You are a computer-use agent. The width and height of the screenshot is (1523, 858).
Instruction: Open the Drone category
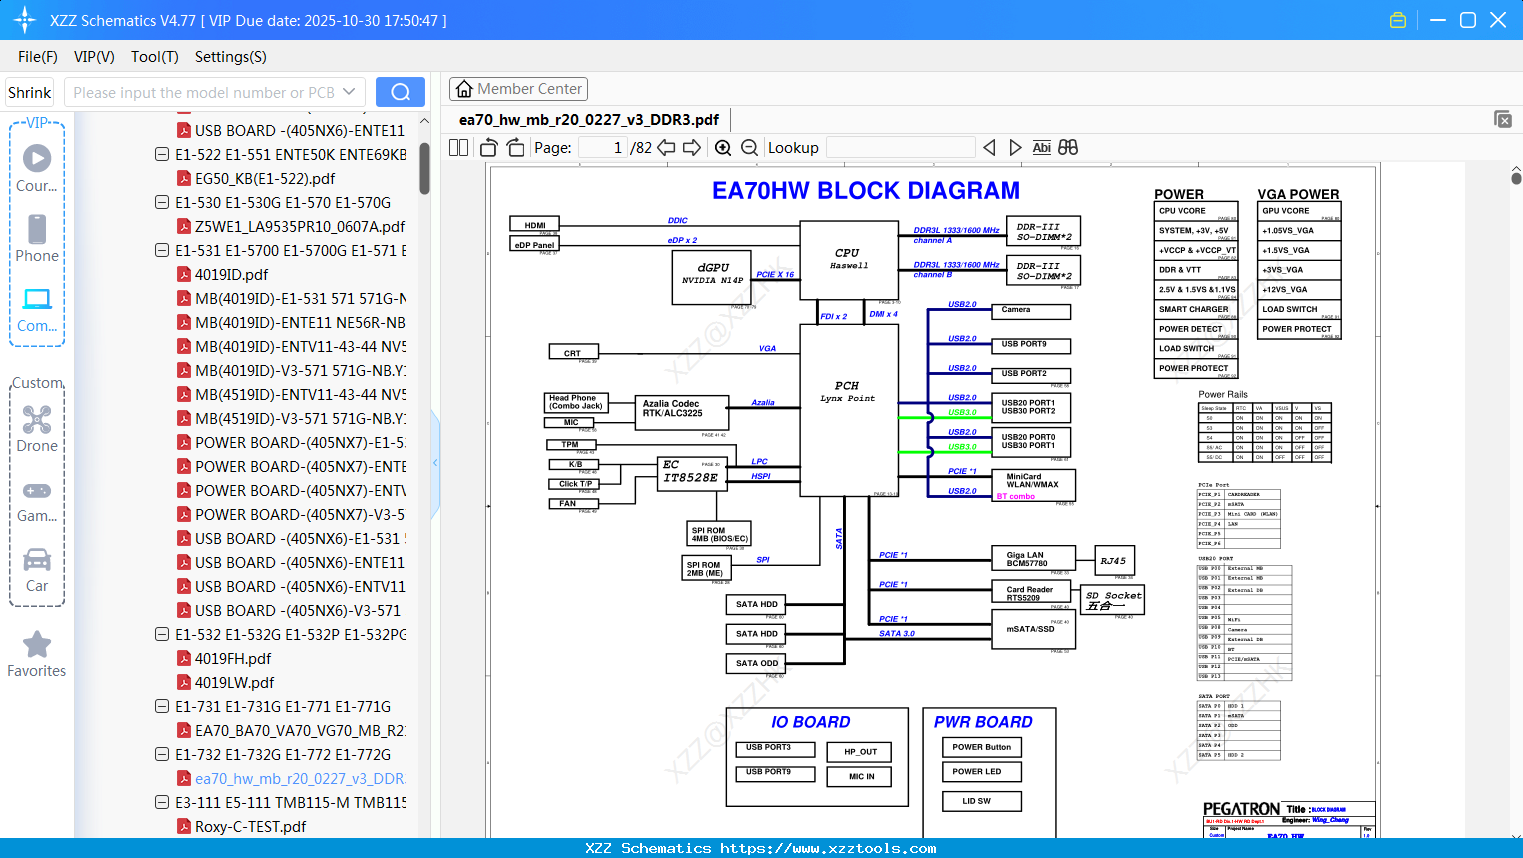(37, 429)
